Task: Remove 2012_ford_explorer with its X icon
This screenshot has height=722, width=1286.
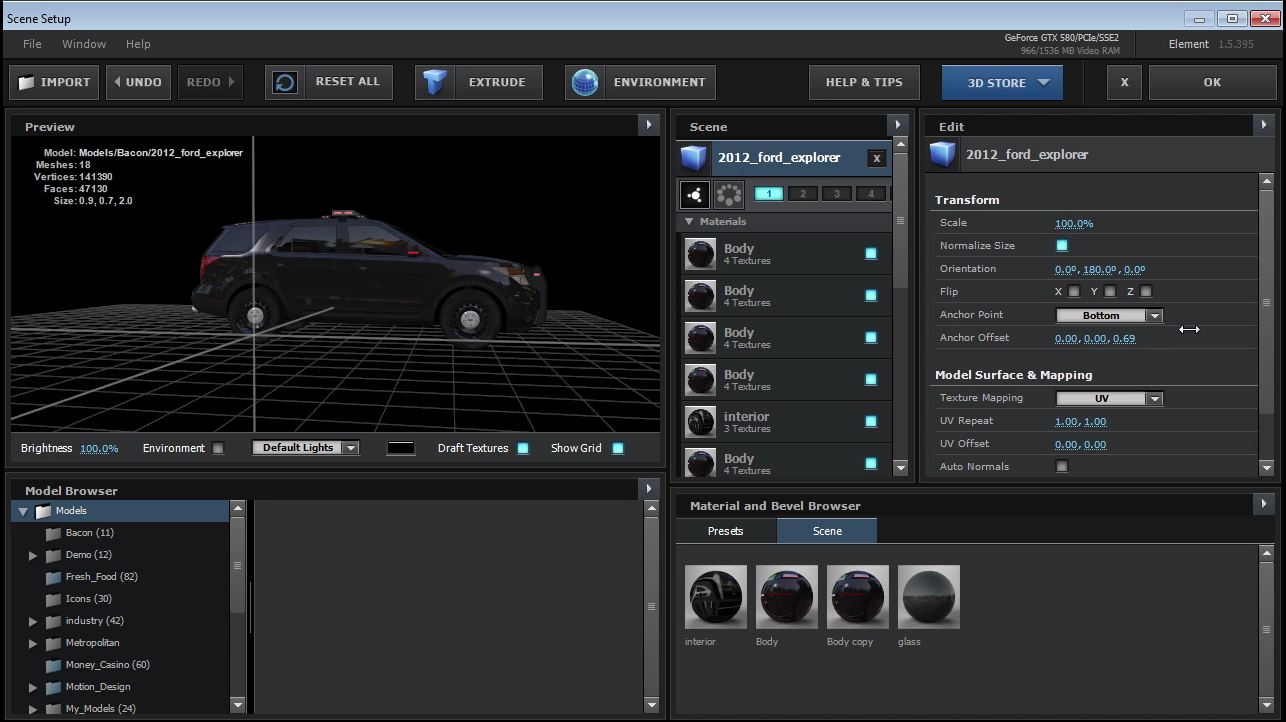Action: click(876, 158)
